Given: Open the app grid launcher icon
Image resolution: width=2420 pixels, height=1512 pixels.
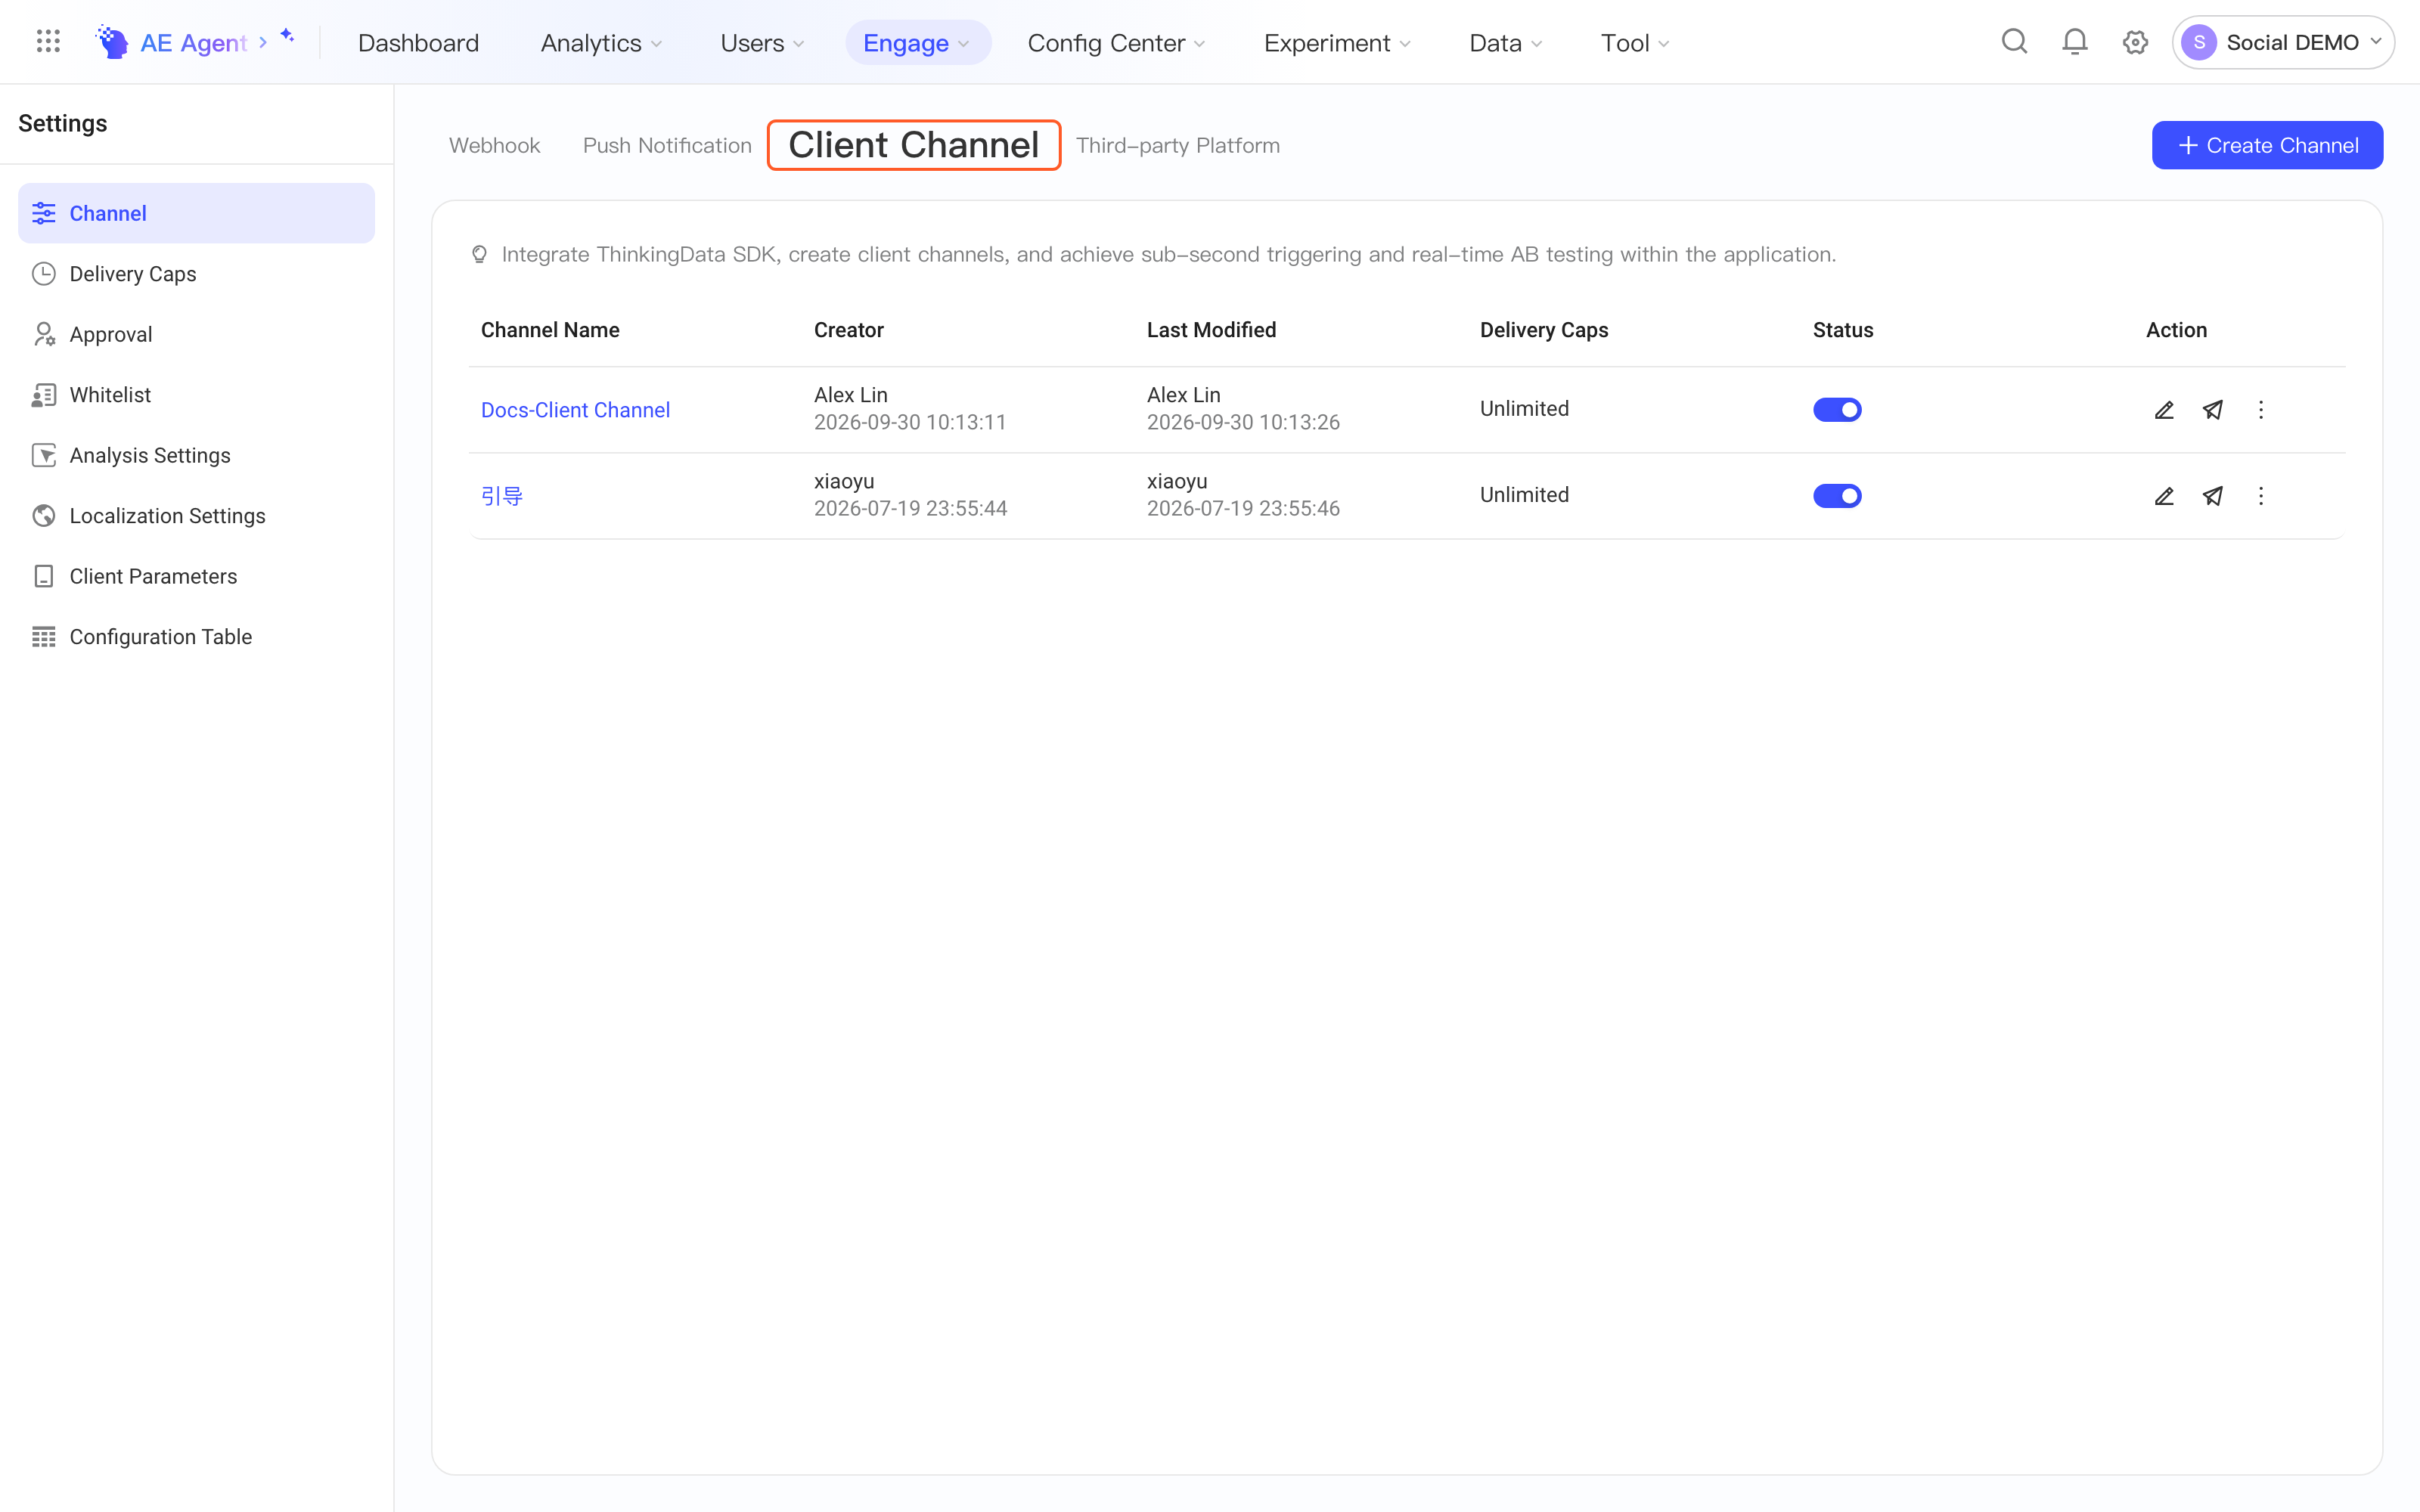Looking at the screenshot, I should pos(48,42).
